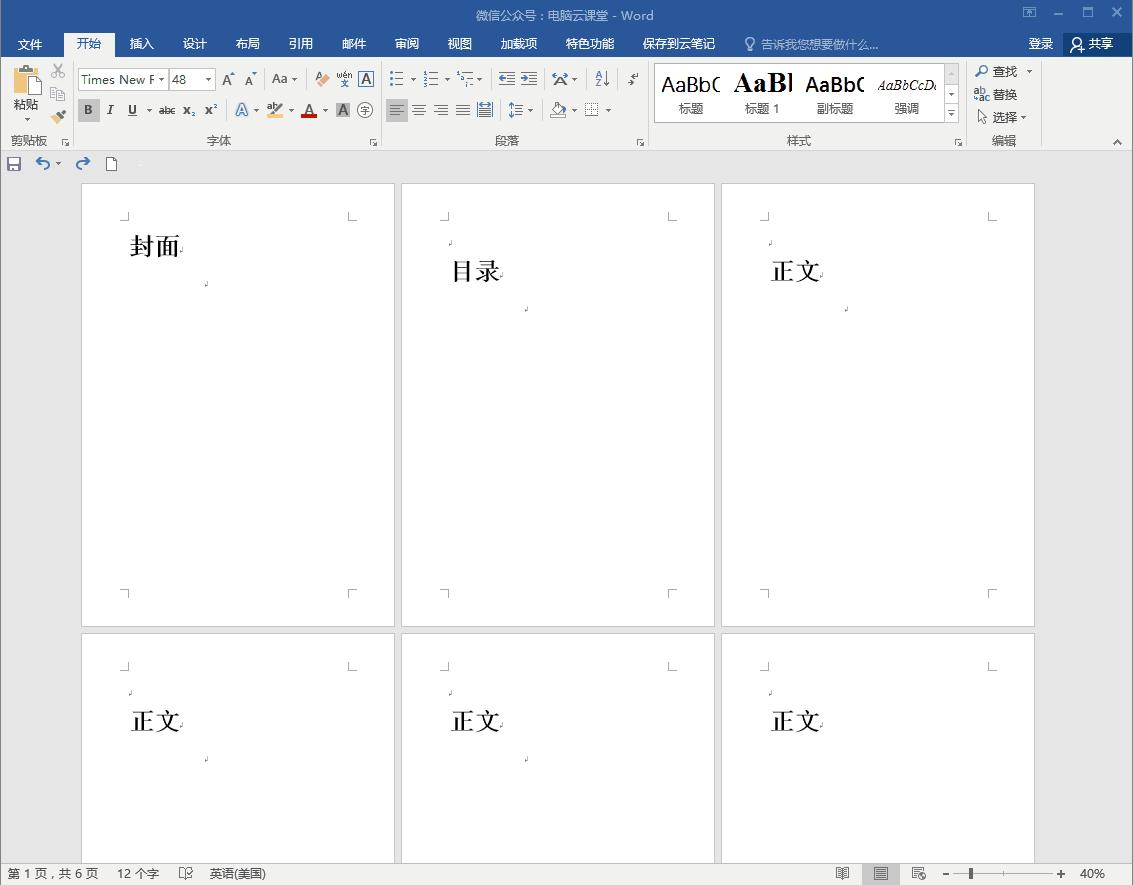Click the enclosed character (字) icon
The width and height of the screenshot is (1133, 885).
pos(366,110)
